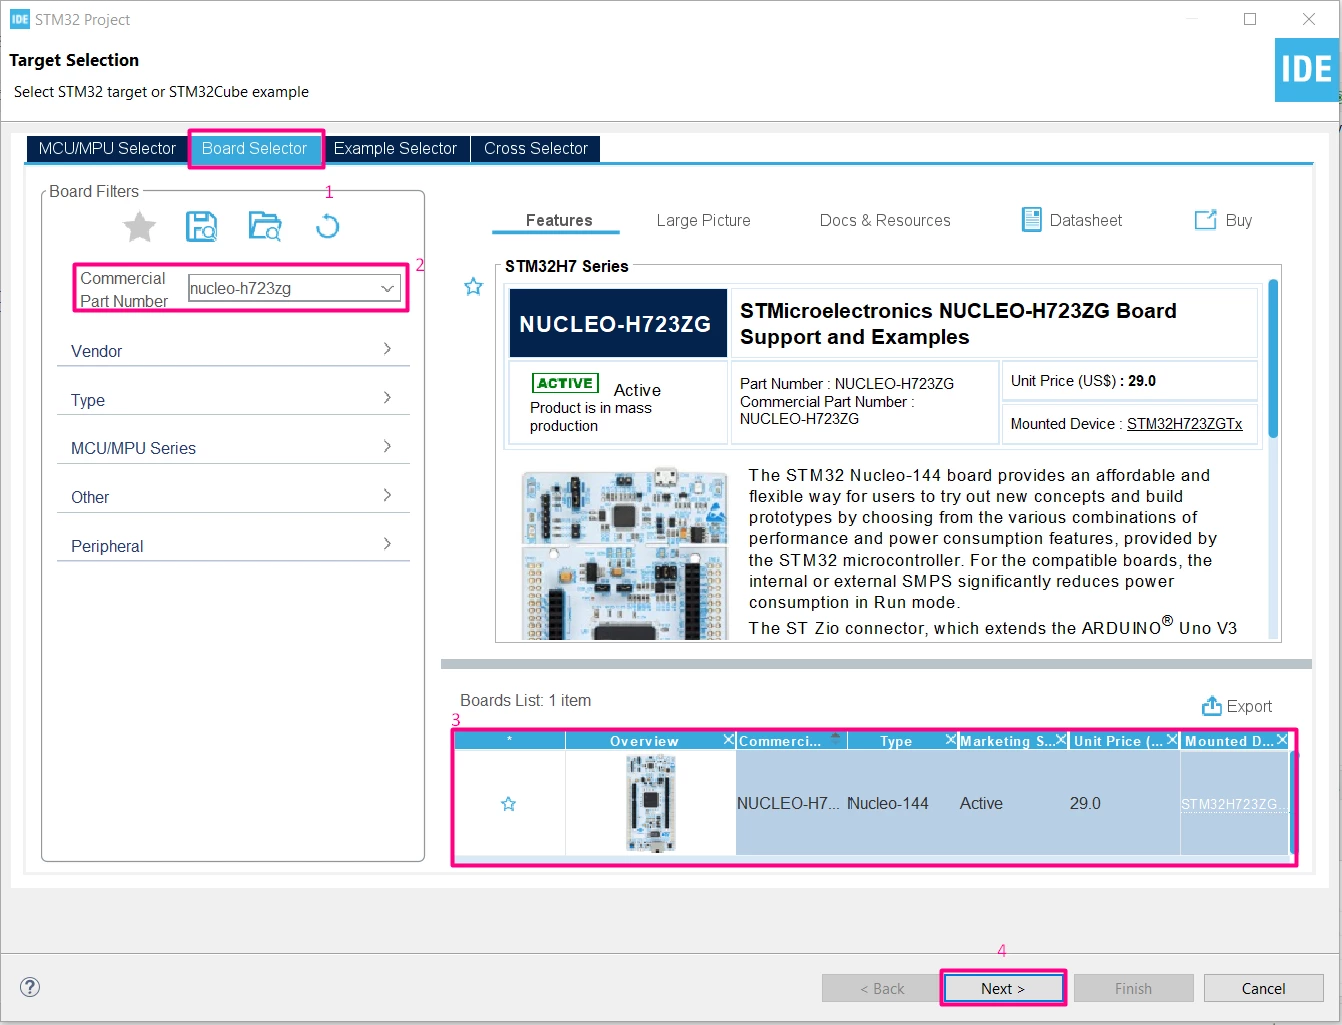Image resolution: width=1342 pixels, height=1025 pixels.
Task: Click the NUCLEO-H723ZG dark blue title banner
Action: (x=618, y=323)
